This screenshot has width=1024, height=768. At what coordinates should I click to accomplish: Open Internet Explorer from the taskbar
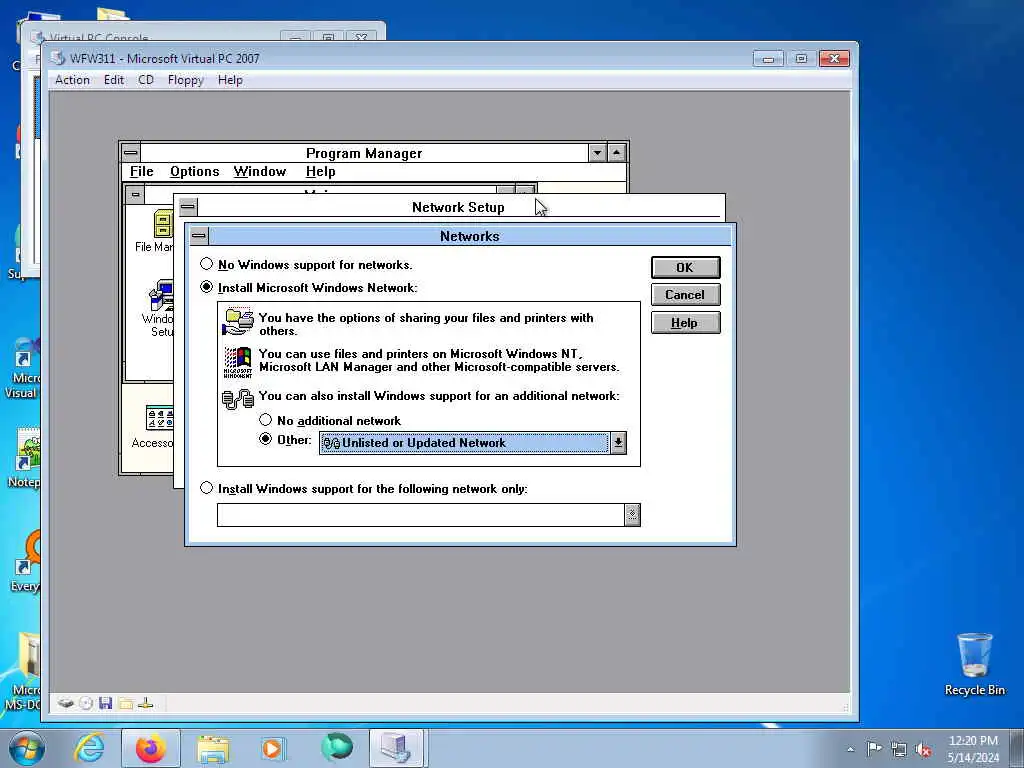pos(89,748)
